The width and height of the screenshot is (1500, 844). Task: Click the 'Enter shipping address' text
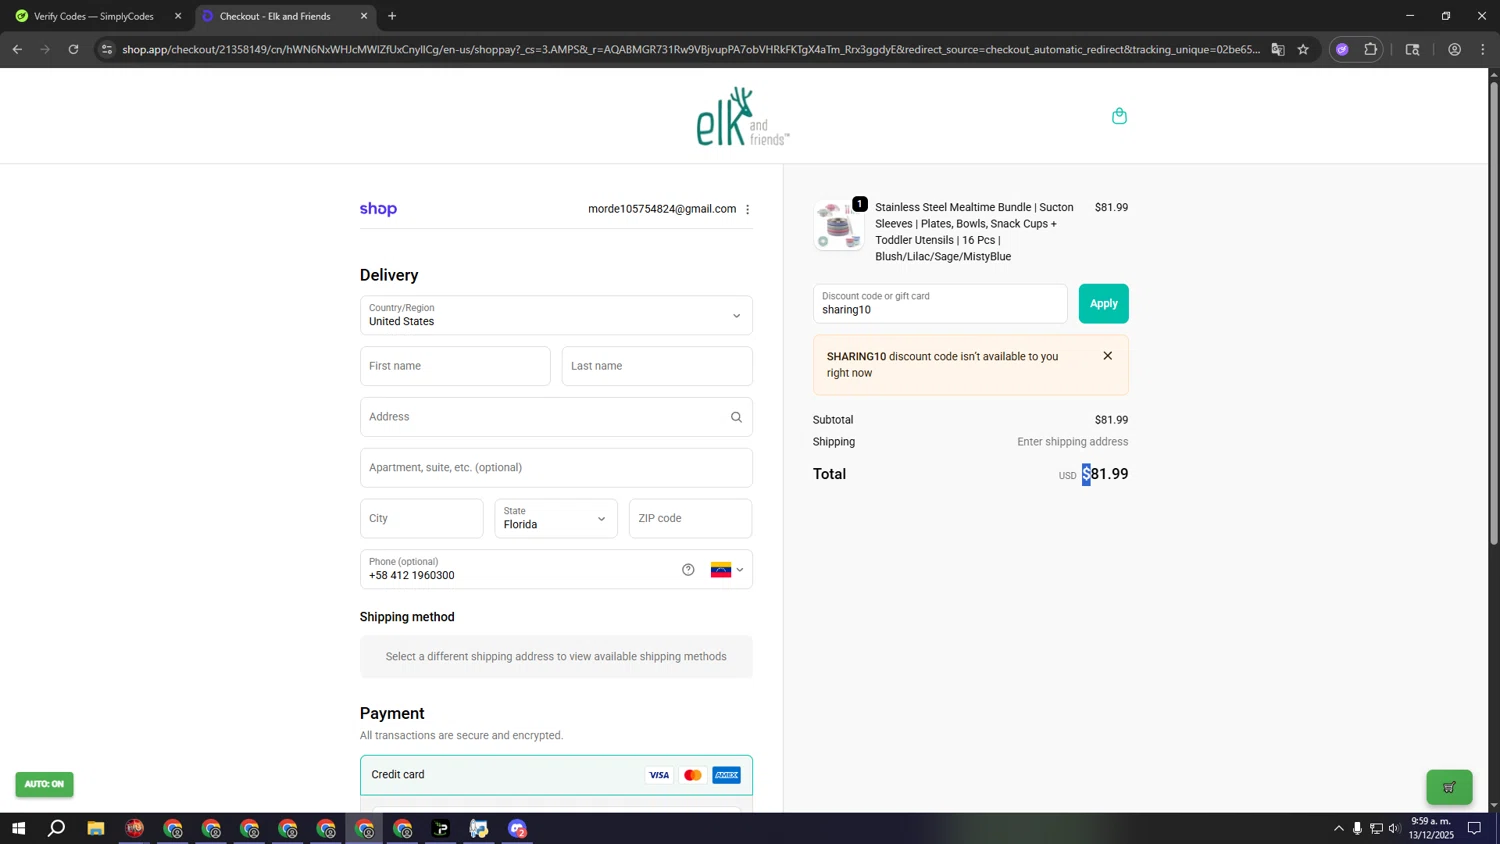[x=1072, y=442]
